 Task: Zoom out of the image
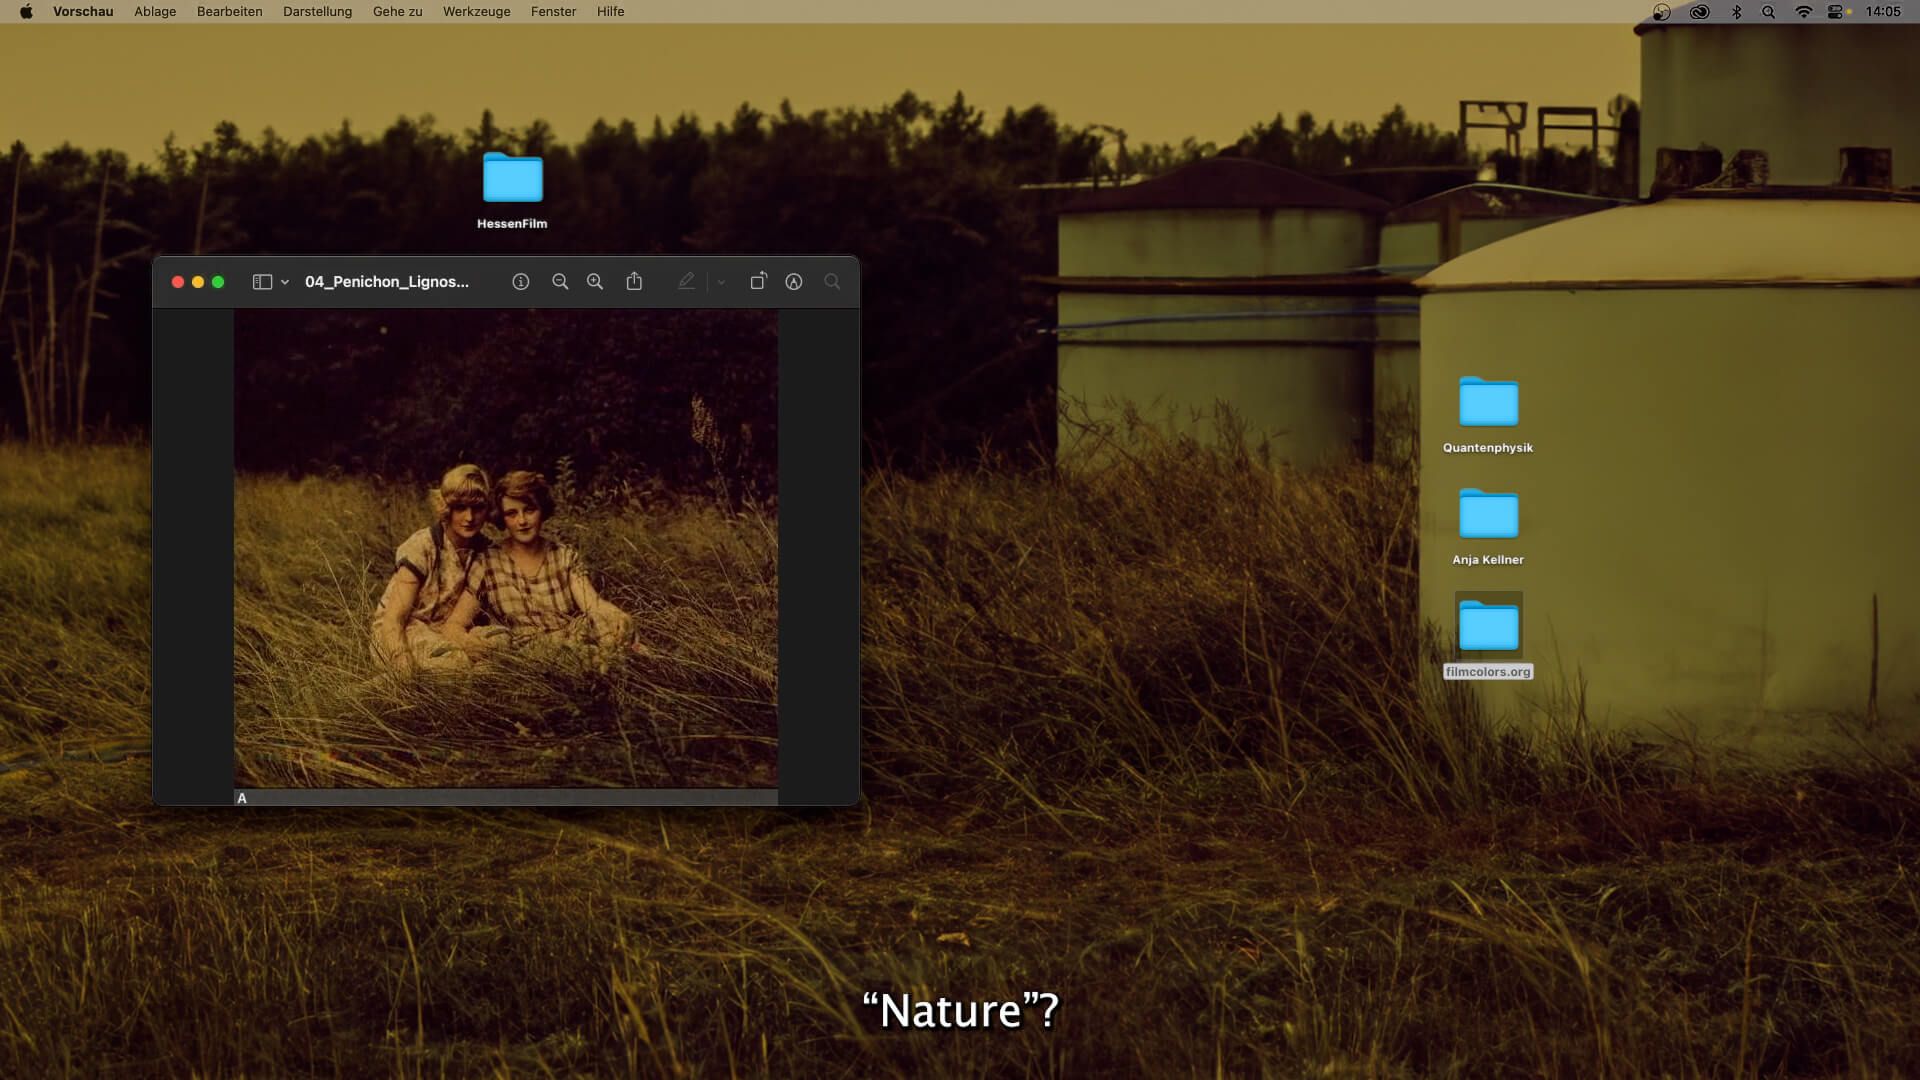click(x=560, y=282)
